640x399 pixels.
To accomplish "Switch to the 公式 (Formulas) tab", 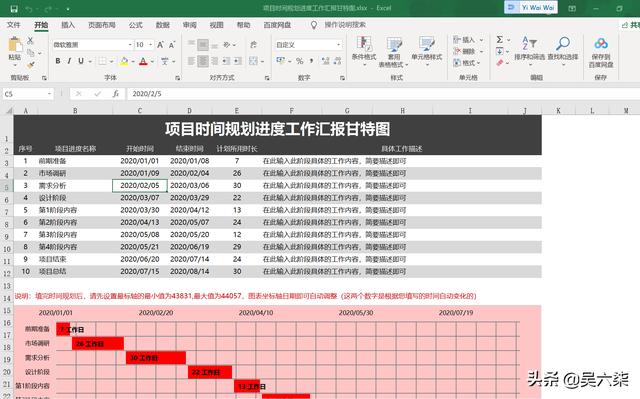I will point(136,25).
